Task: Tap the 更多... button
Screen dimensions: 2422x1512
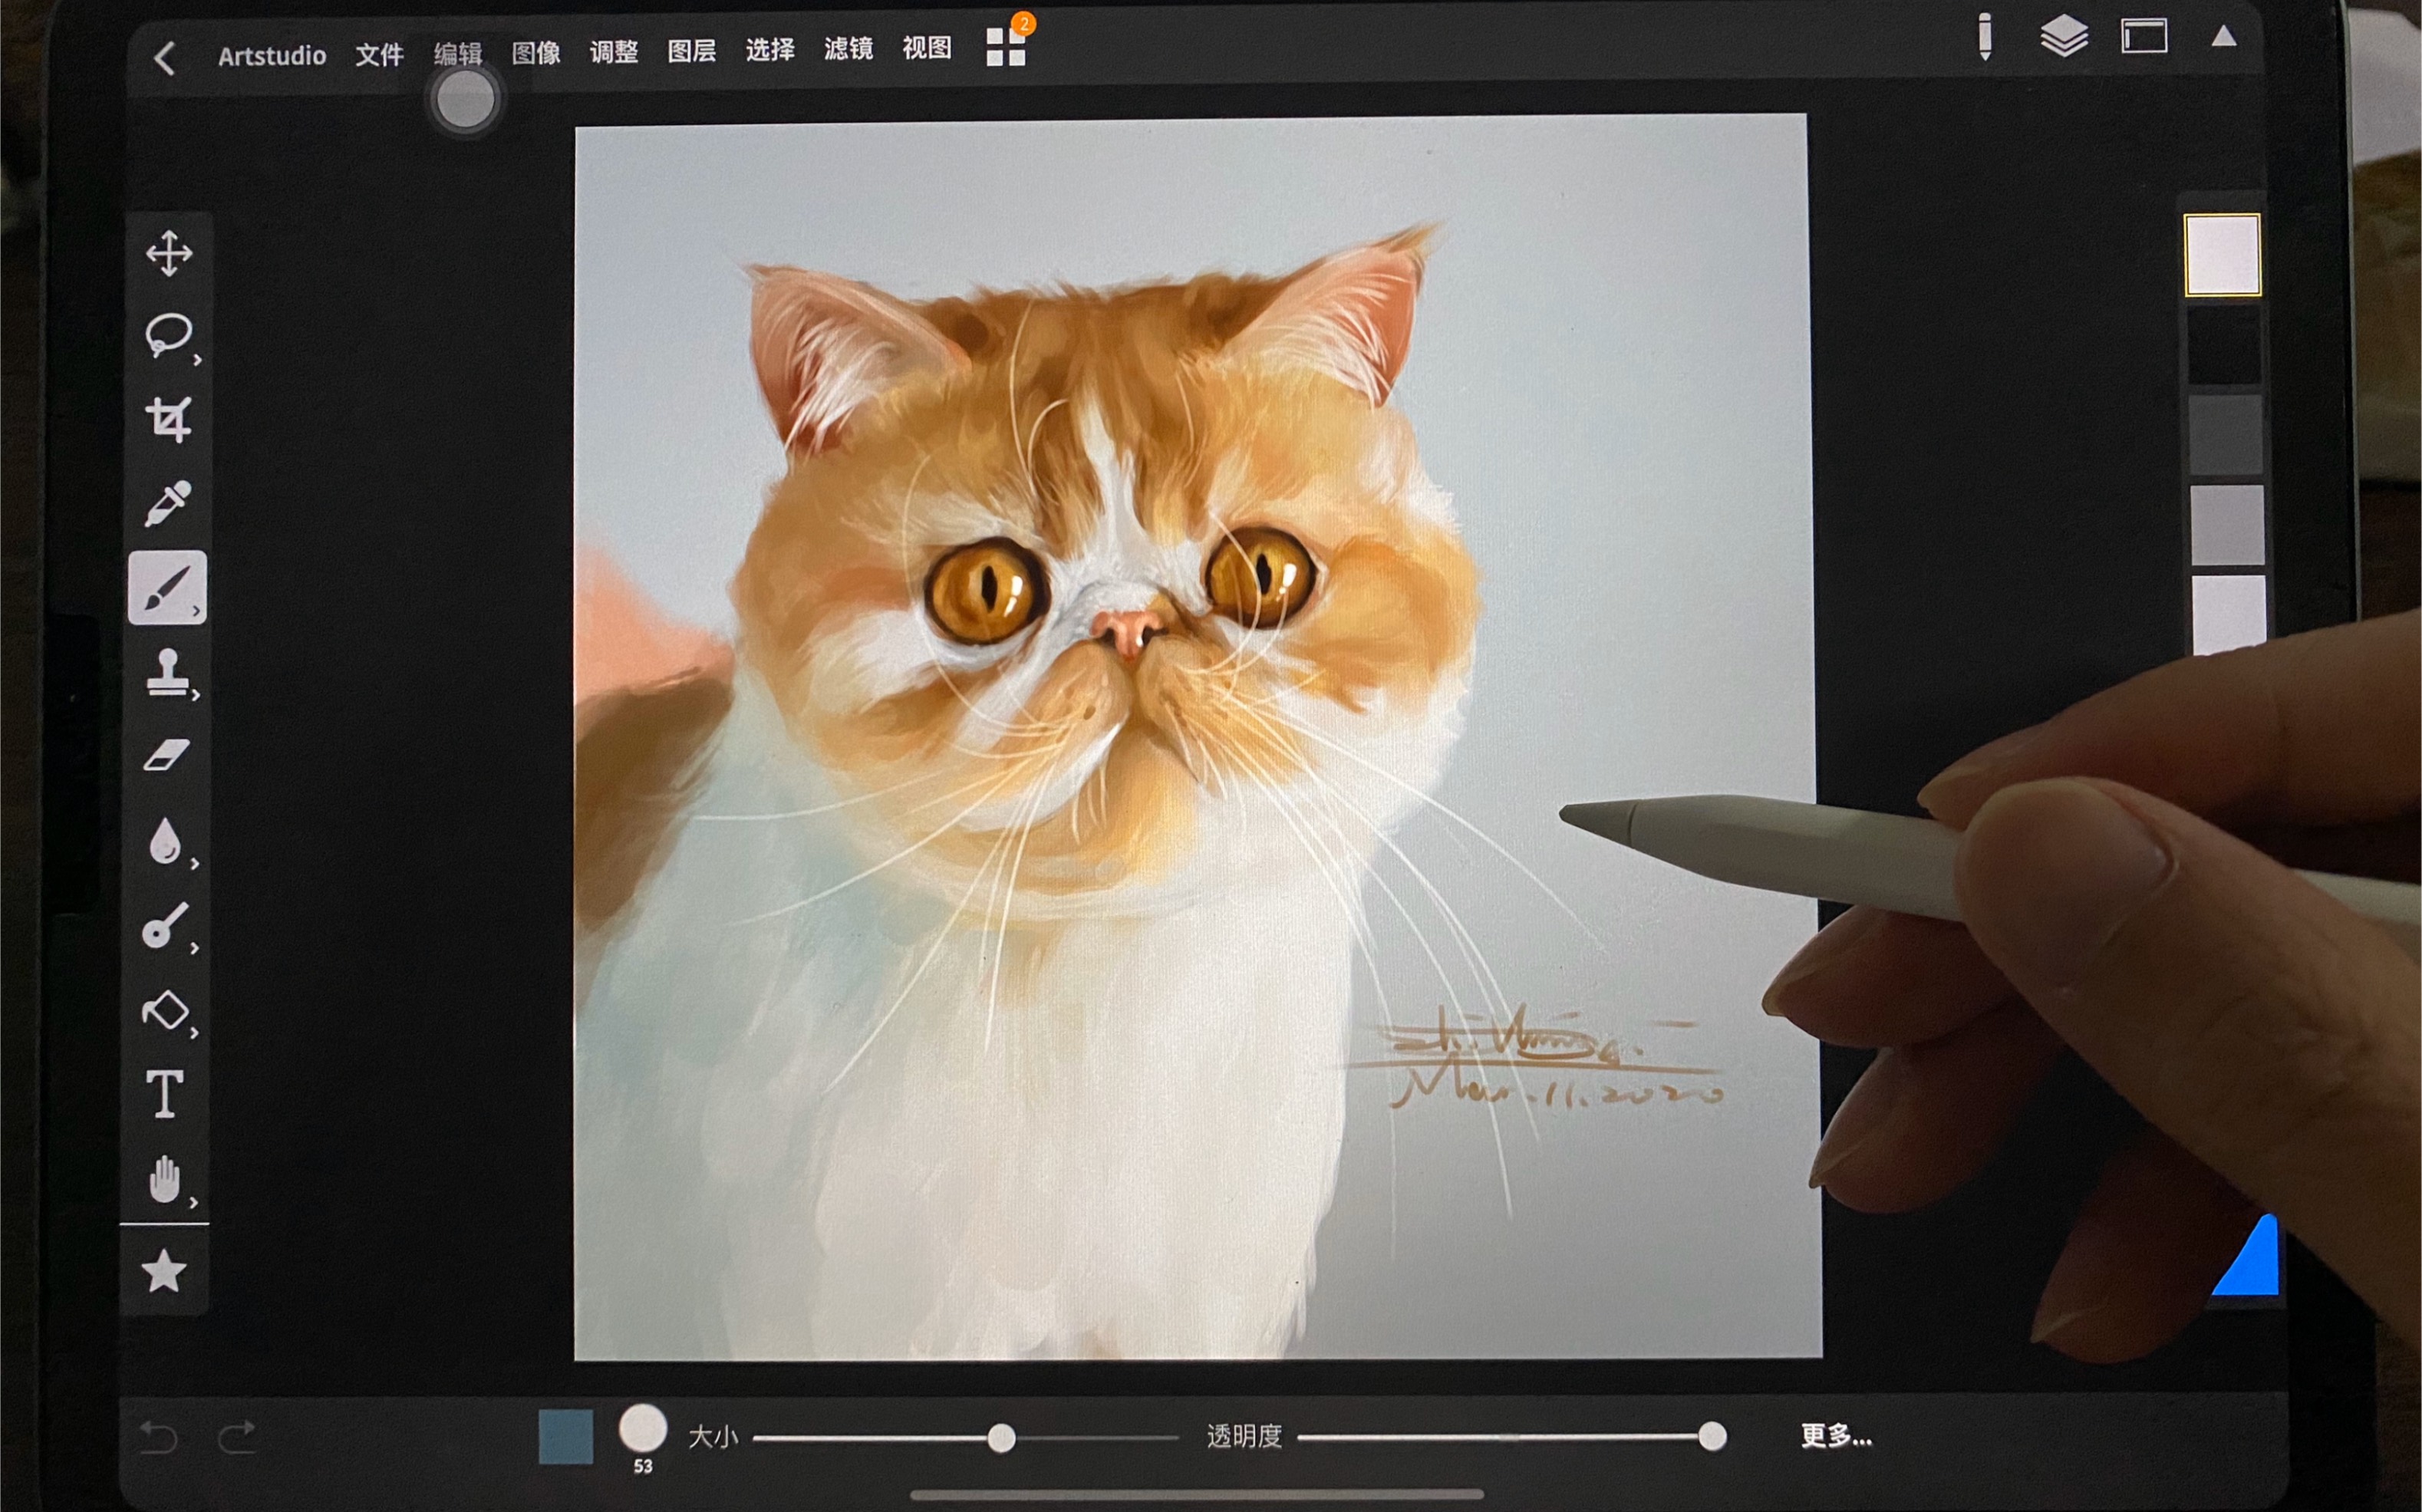Action: click(x=1836, y=1436)
